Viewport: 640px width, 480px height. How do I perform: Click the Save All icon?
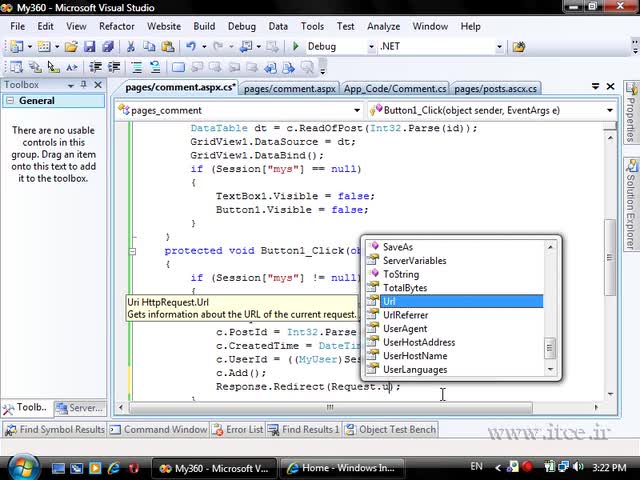pyautogui.click(x=107, y=47)
